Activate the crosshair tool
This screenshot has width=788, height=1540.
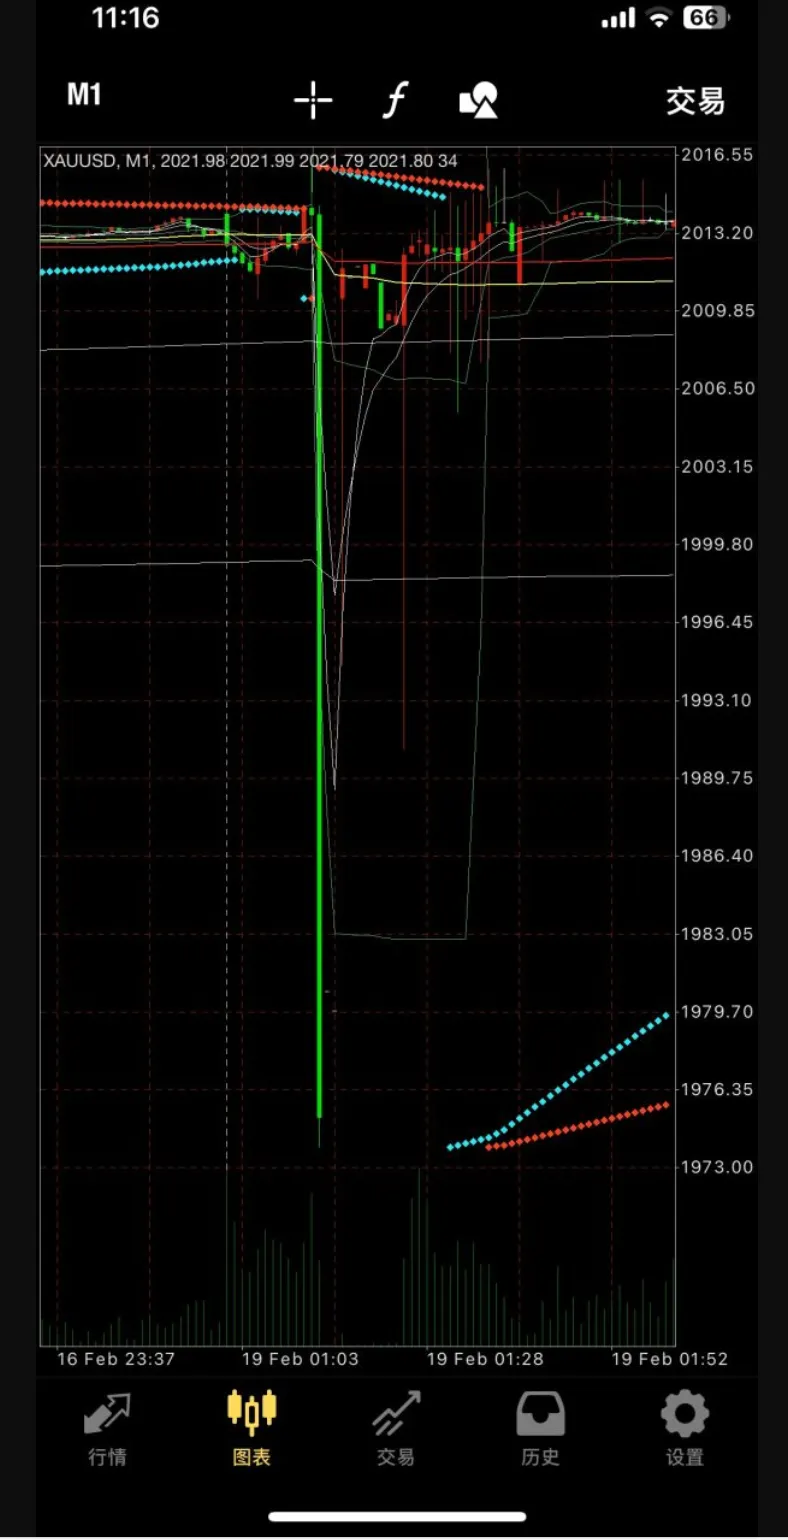pos(313,100)
